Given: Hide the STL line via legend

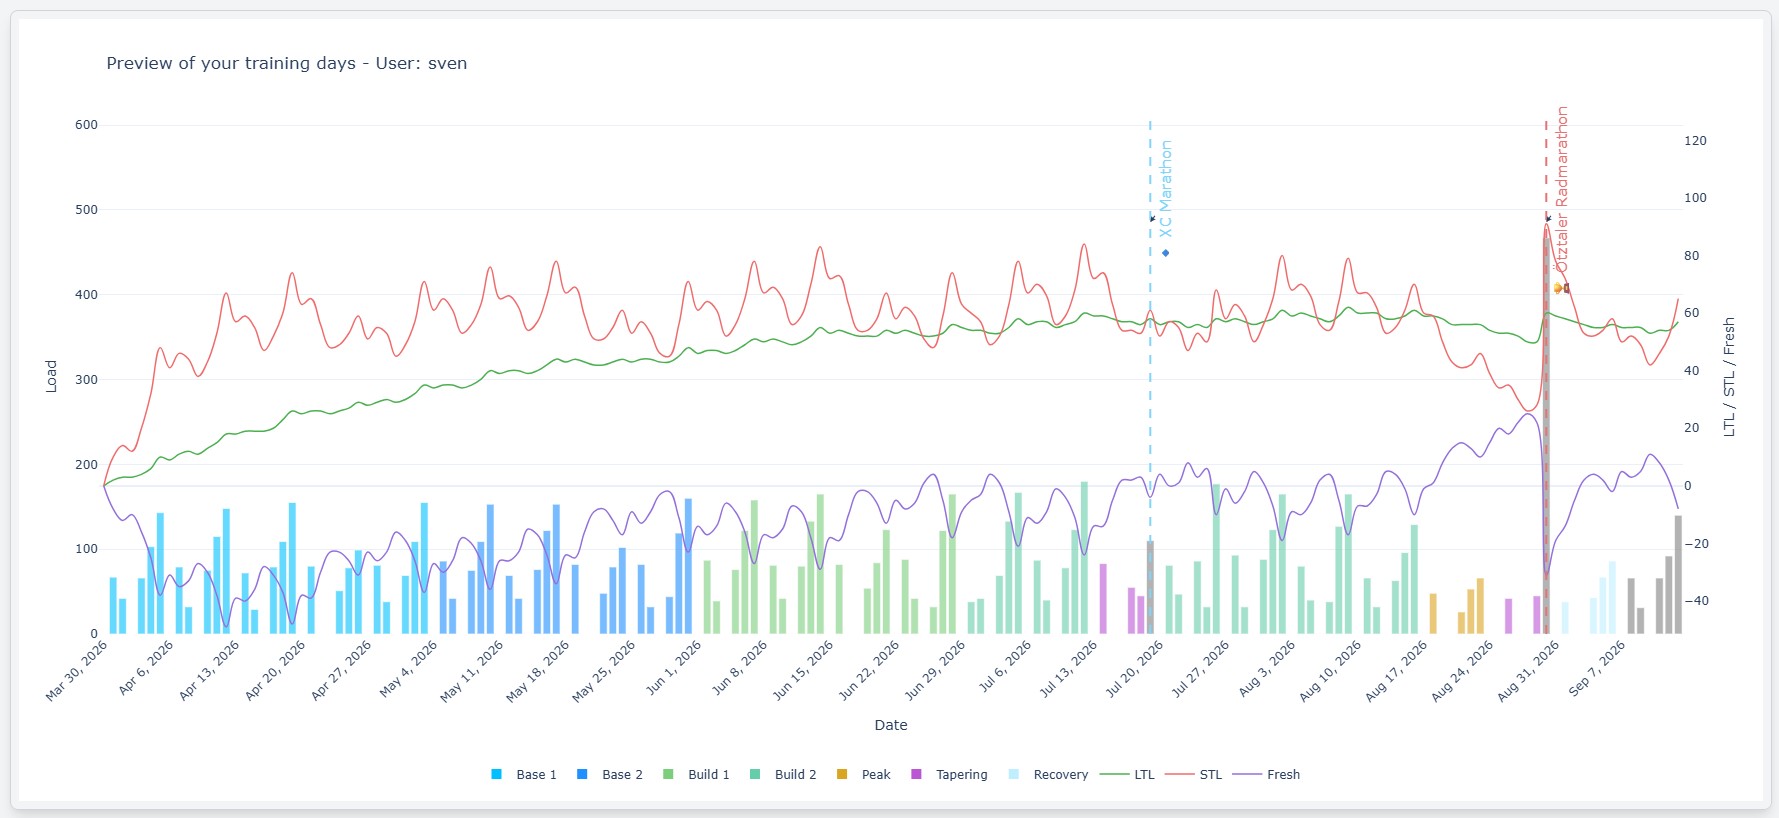Looking at the screenshot, I should click(x=1194, y=774).
